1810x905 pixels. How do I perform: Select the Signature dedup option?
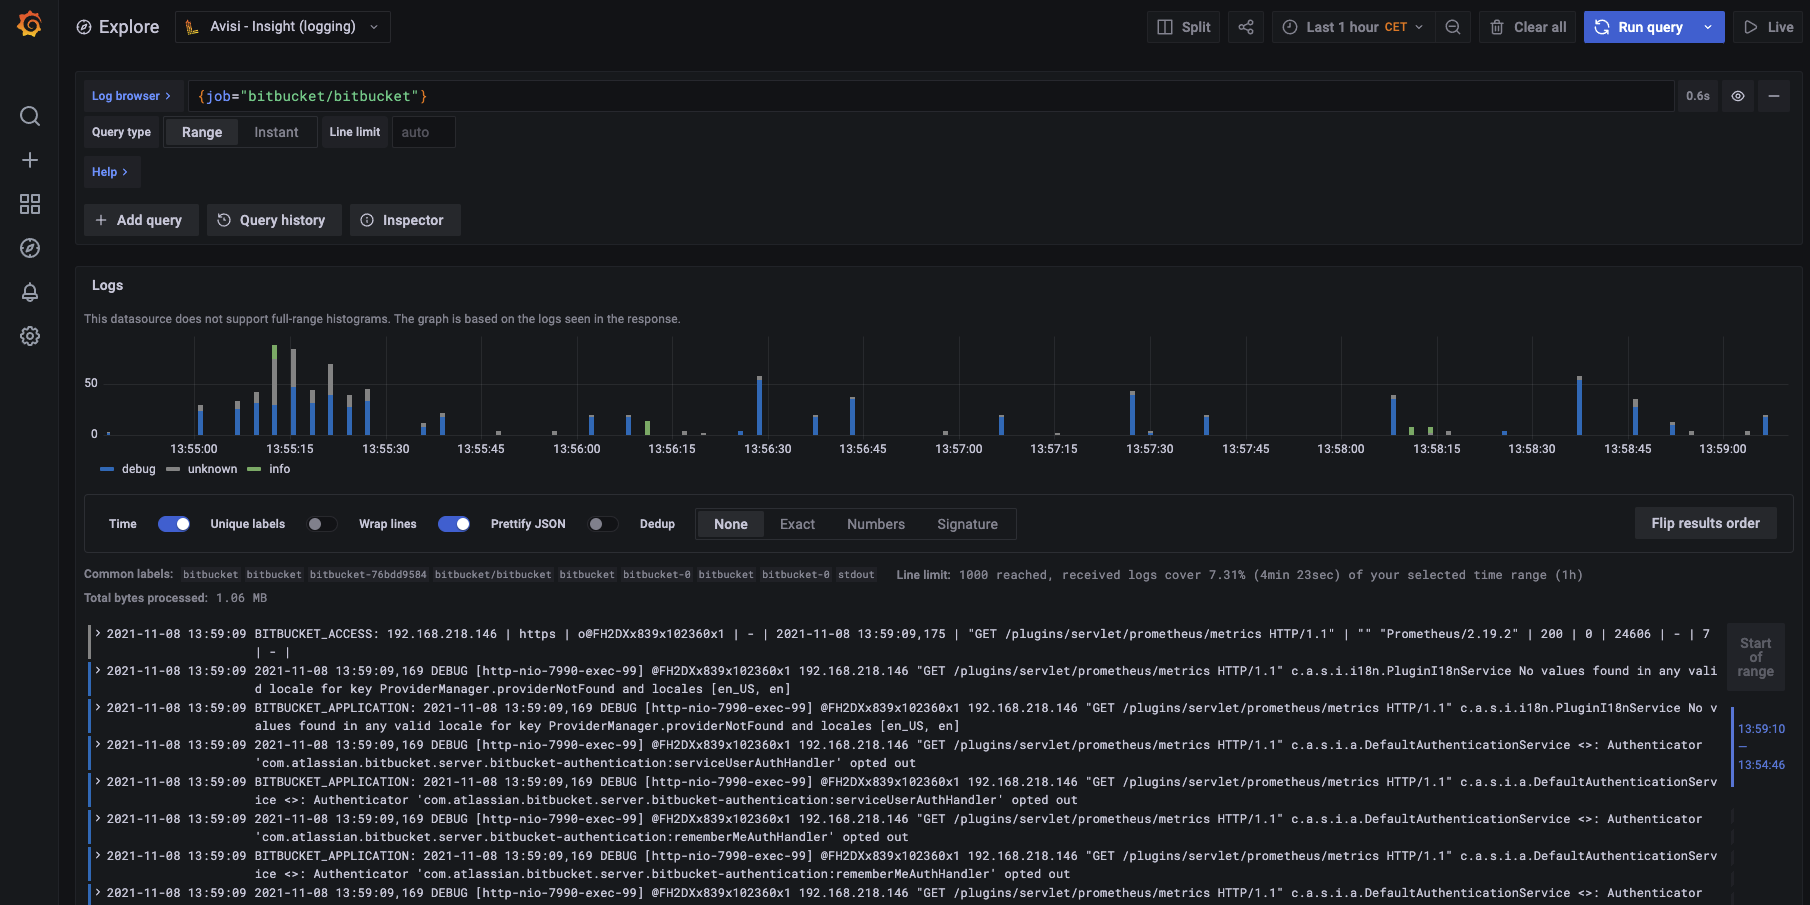(x=967, y=524)
